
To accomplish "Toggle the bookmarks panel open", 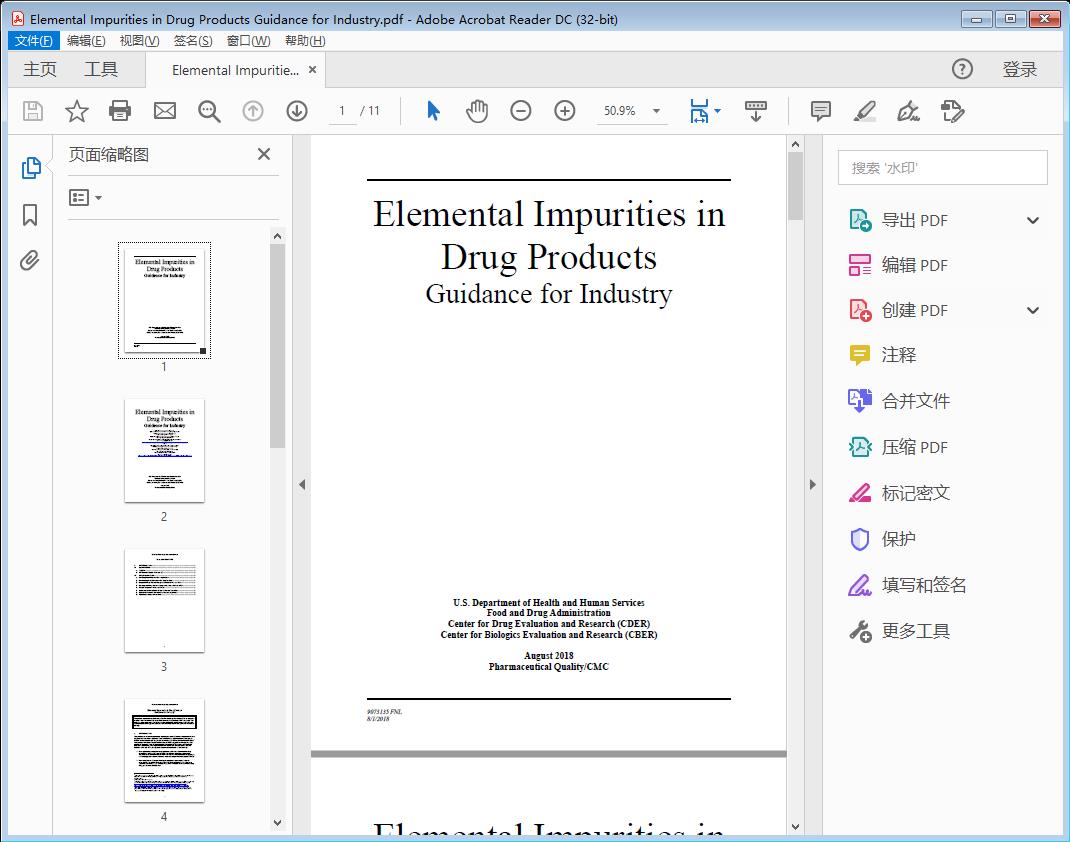I will tap(29, 214).
